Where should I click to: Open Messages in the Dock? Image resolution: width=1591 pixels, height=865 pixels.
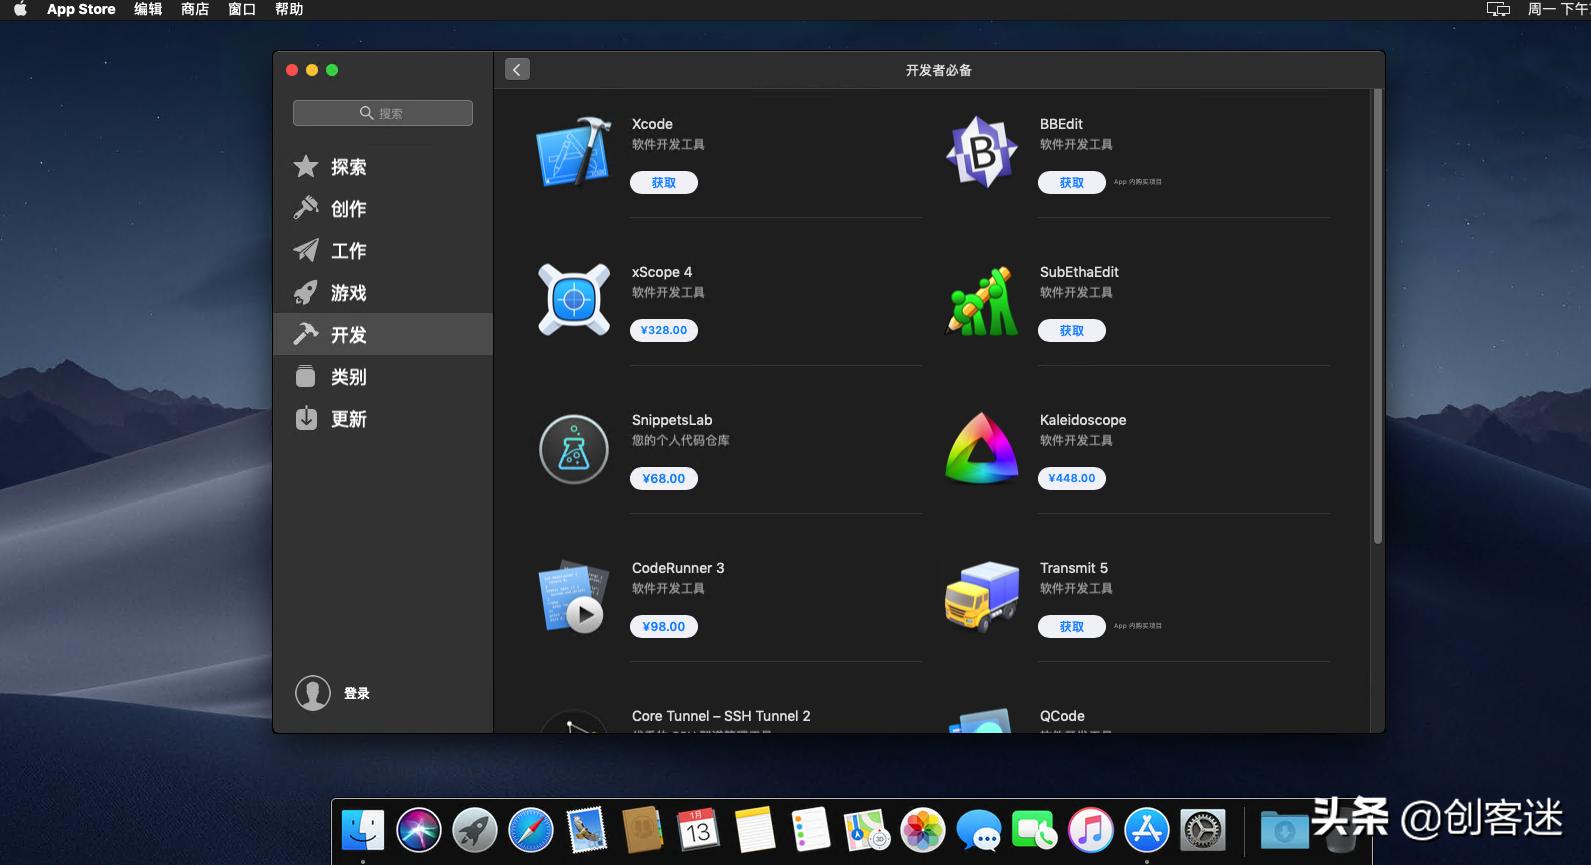point(979,830)
